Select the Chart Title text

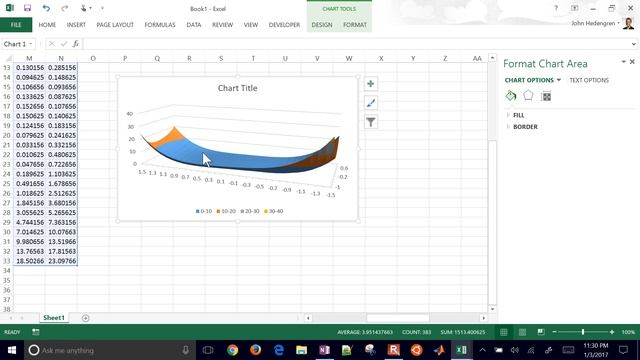coord(238,88)
